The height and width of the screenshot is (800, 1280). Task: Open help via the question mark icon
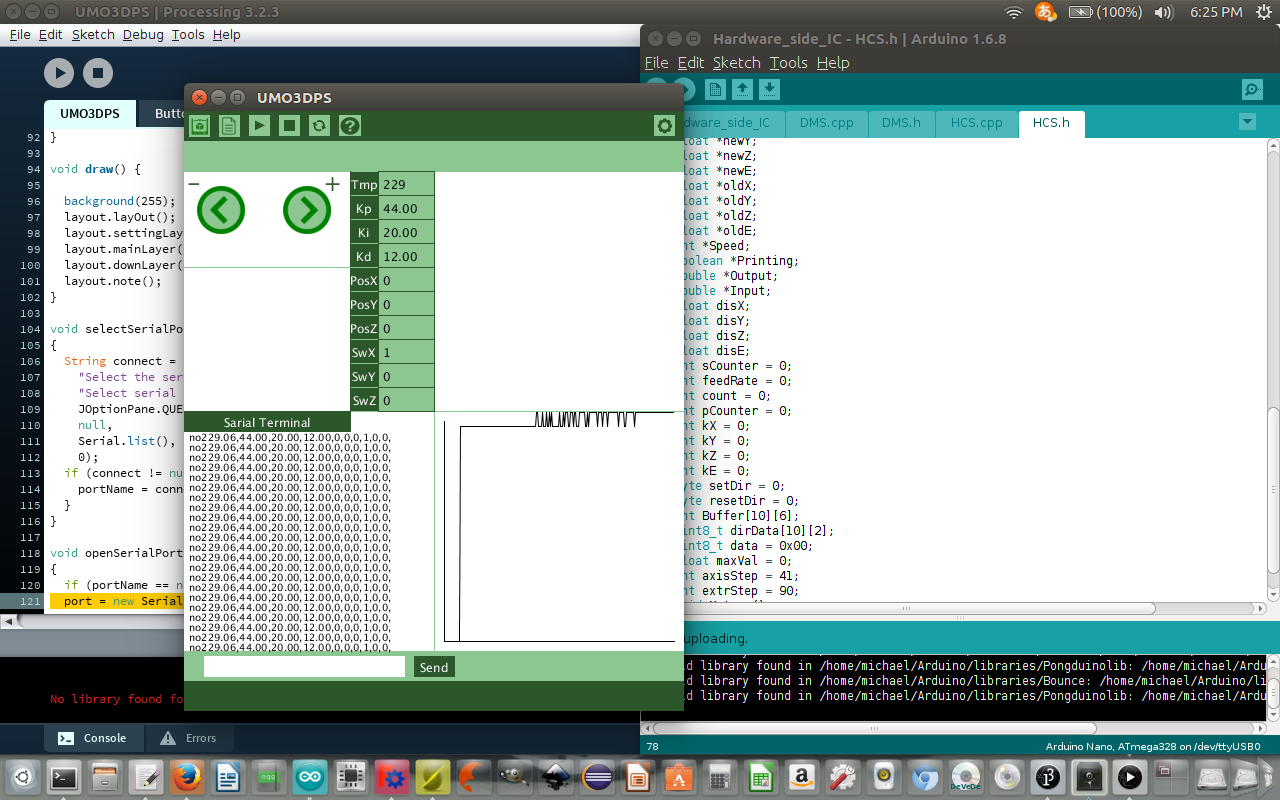tap(349, 126)
